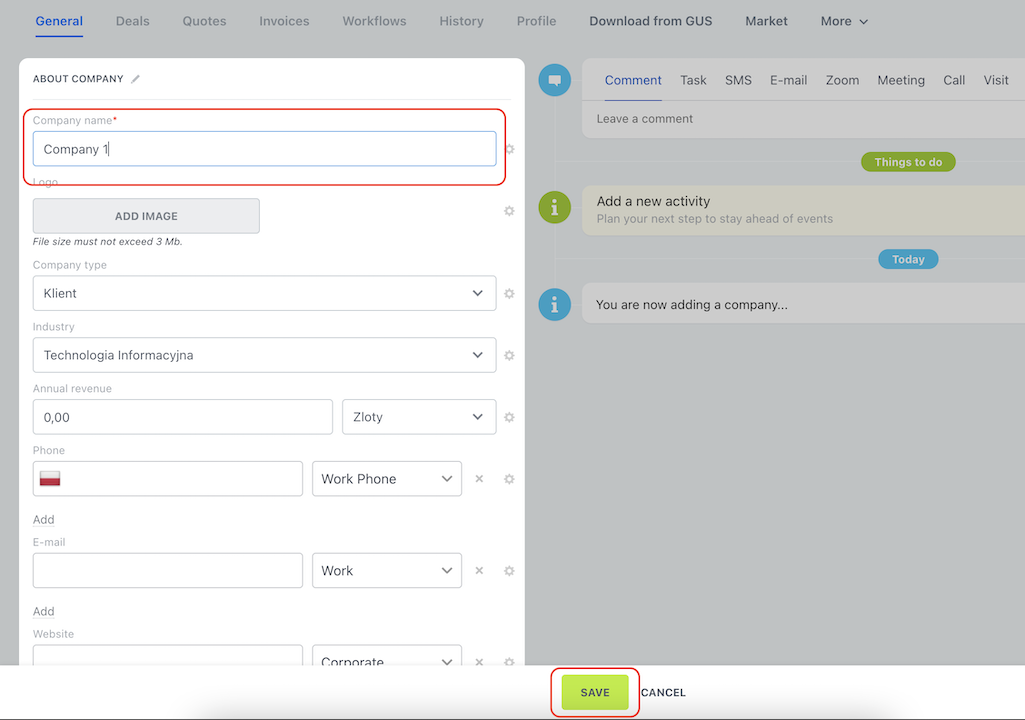Switch to the Deals tab
This screenshot has height=720, width=1025.
tap(133, 21)
